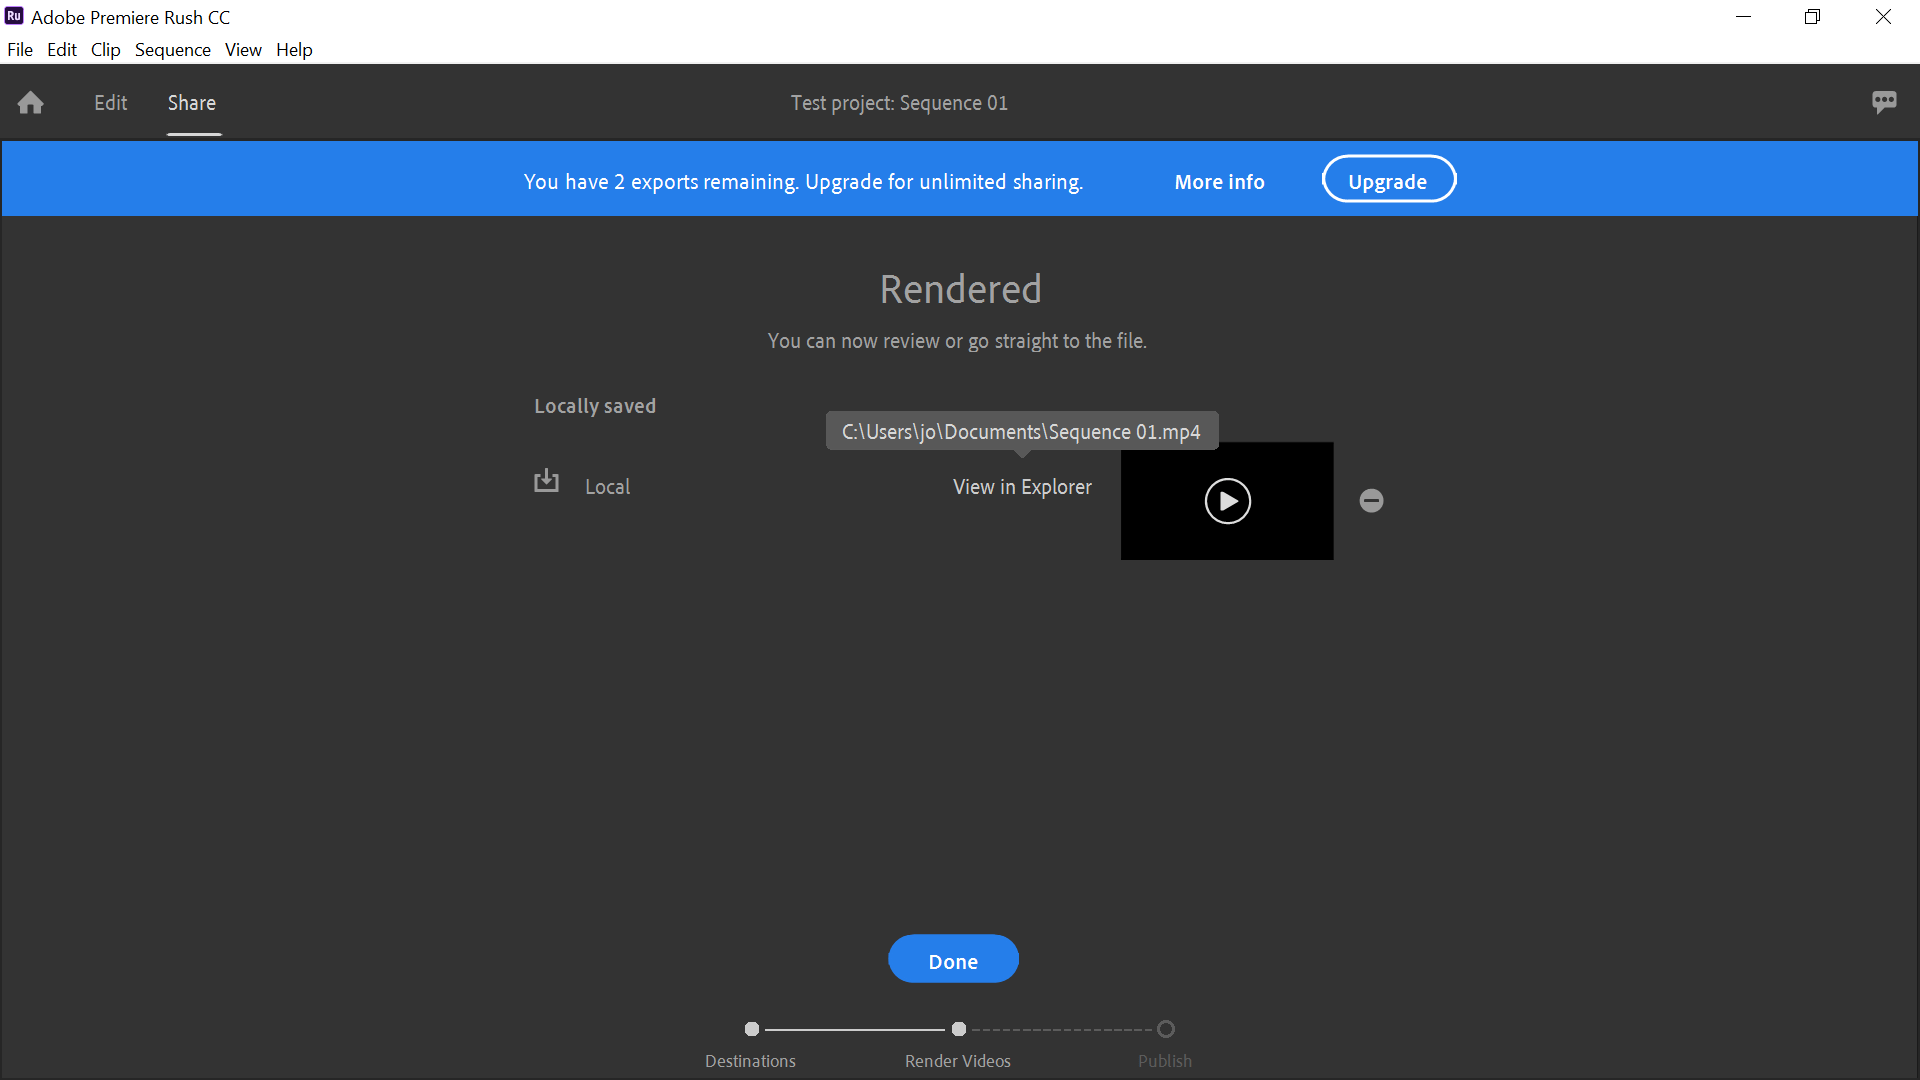Open the File menu
The image size is (1920, 1080).
18,50
